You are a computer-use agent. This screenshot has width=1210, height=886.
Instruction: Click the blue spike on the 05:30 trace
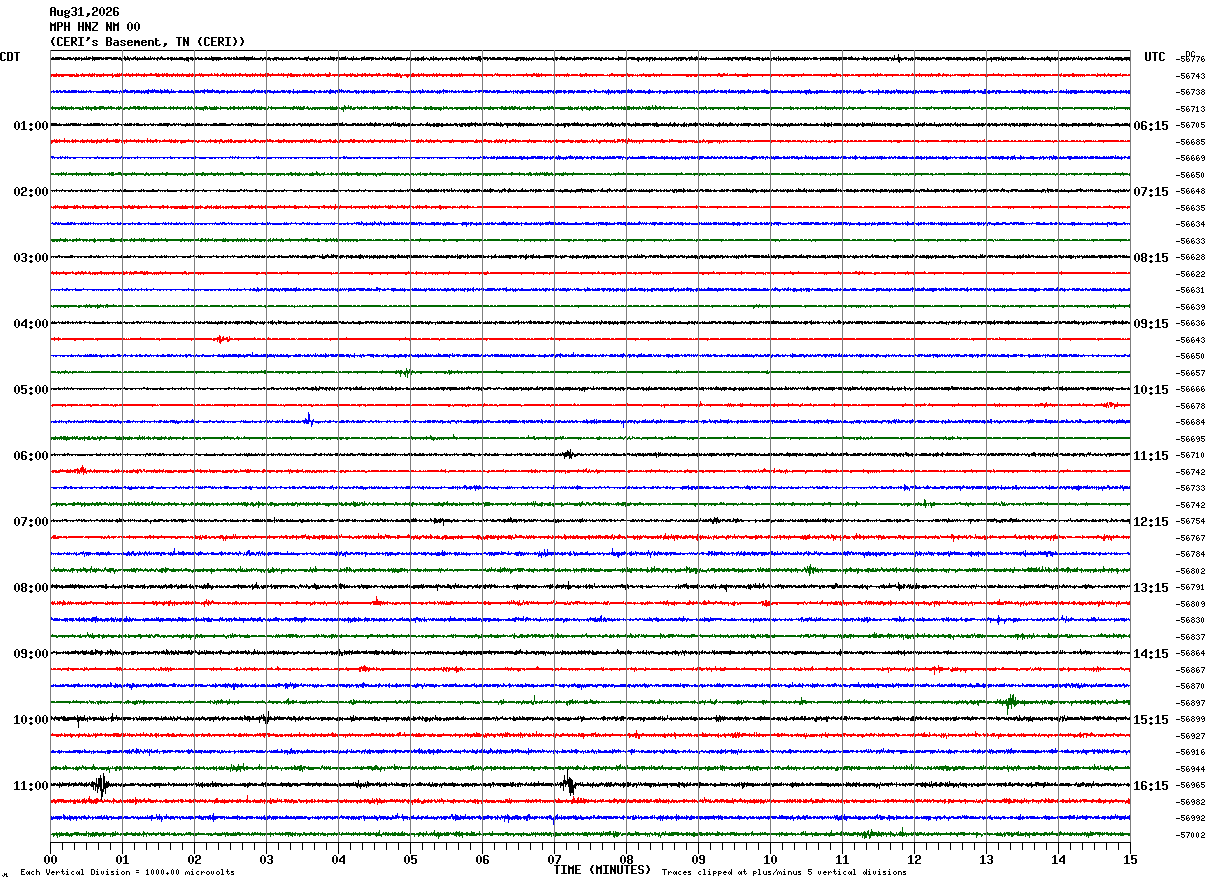(x=309, y=420)
